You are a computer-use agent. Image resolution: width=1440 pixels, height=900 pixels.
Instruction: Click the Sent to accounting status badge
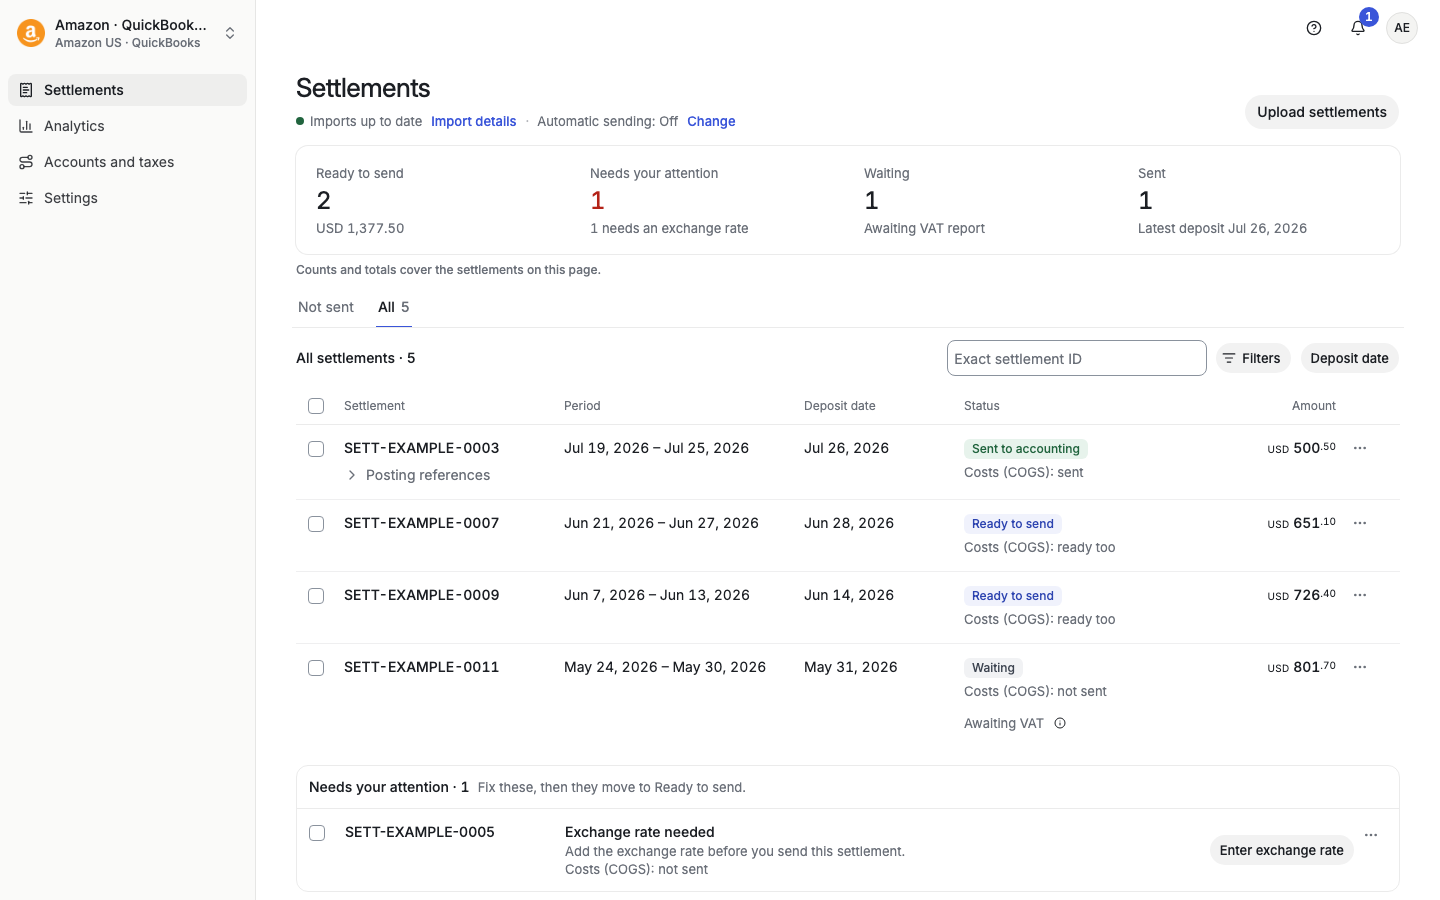[1026, 449]
